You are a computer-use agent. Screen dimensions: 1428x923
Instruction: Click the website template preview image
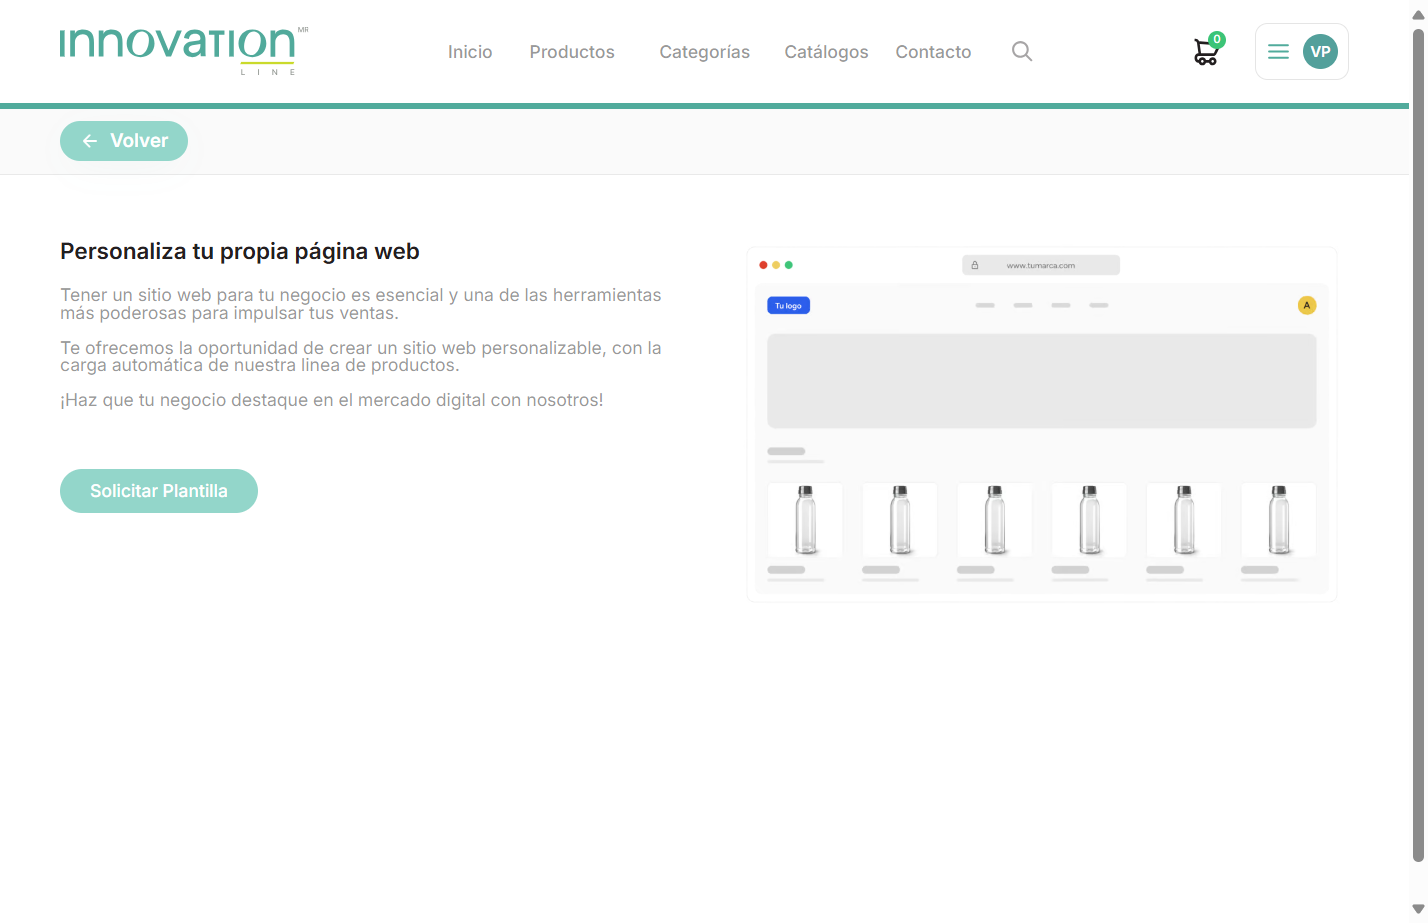point(1041,424)
